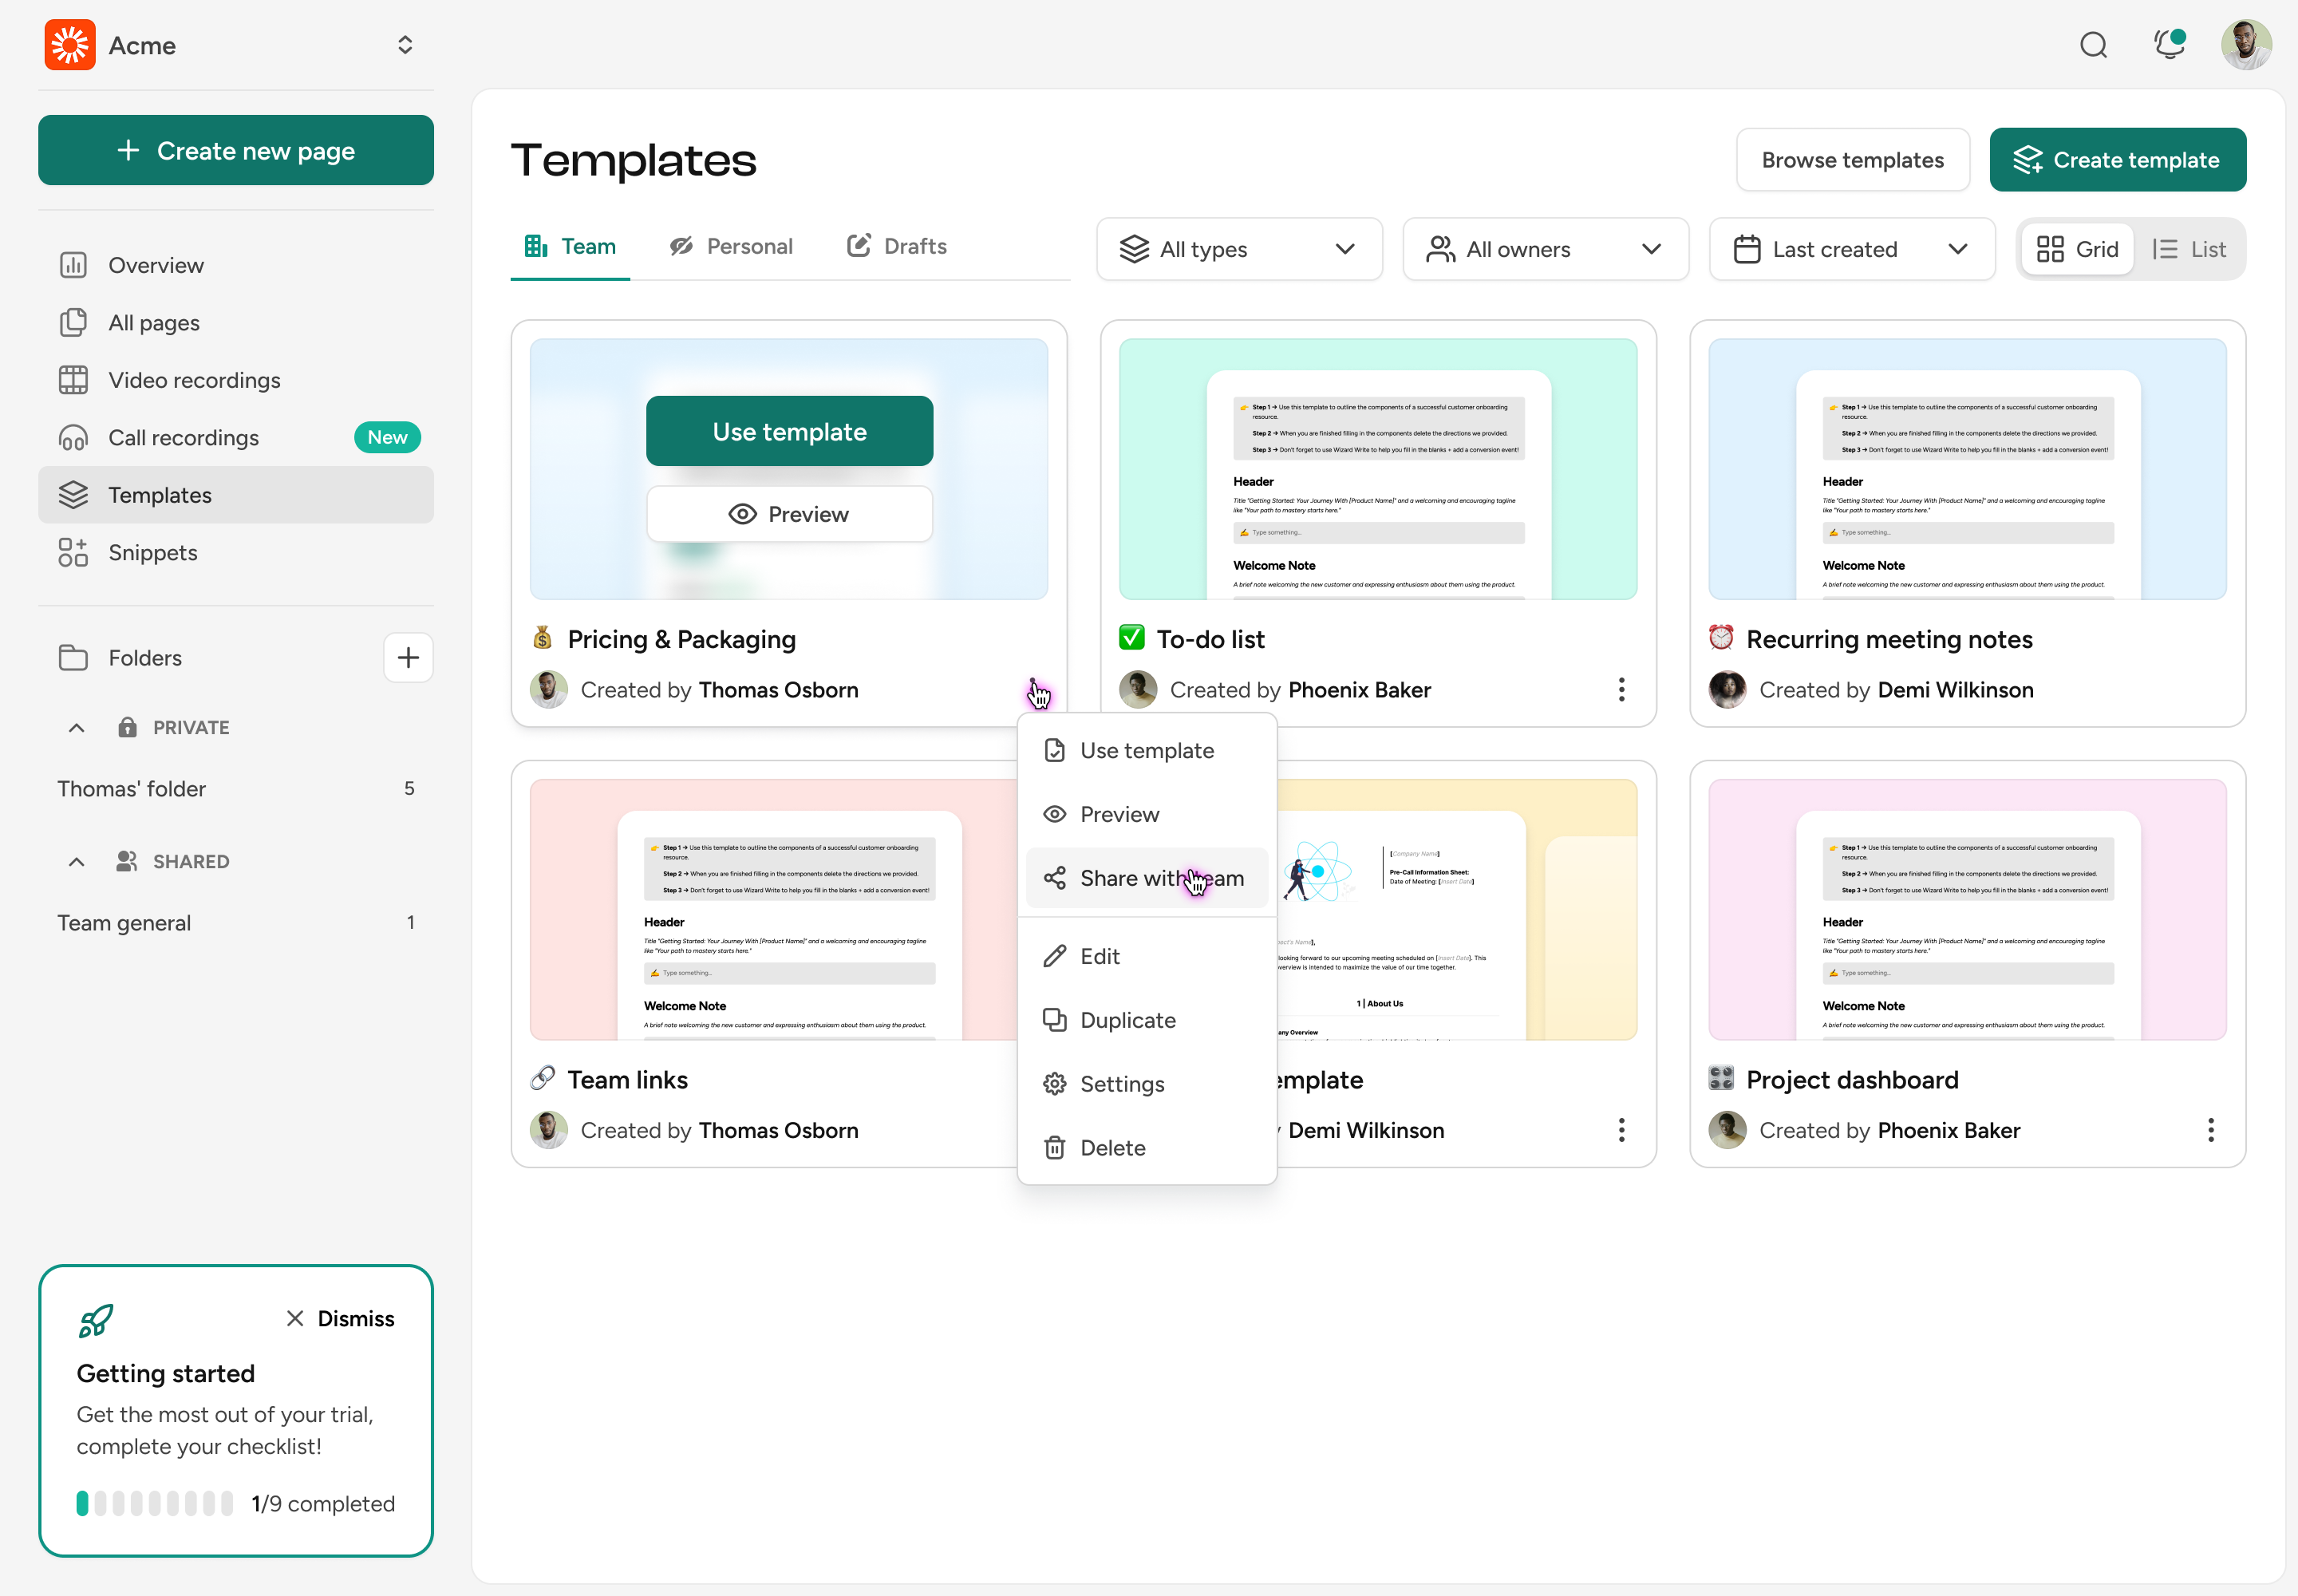
Task: Click the Folders label in sidebar
Action: [x=145, y=658]
